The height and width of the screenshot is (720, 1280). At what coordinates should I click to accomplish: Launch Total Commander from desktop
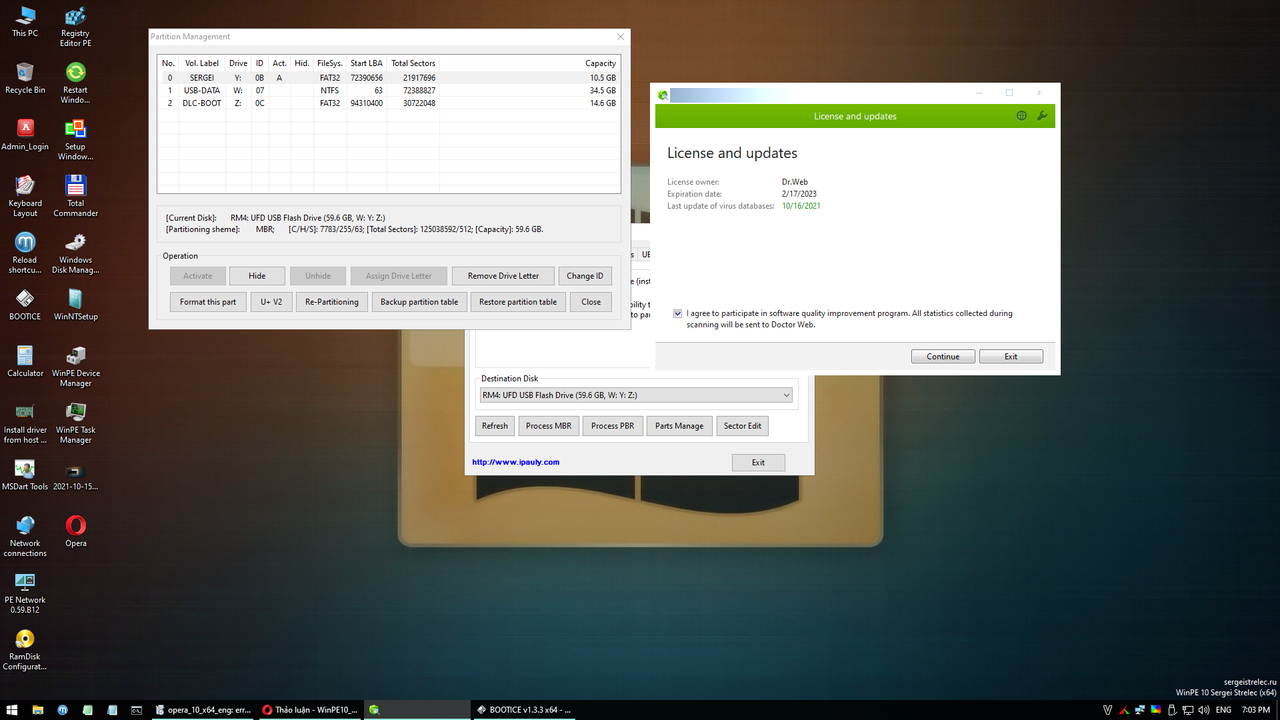pos(75,197)
